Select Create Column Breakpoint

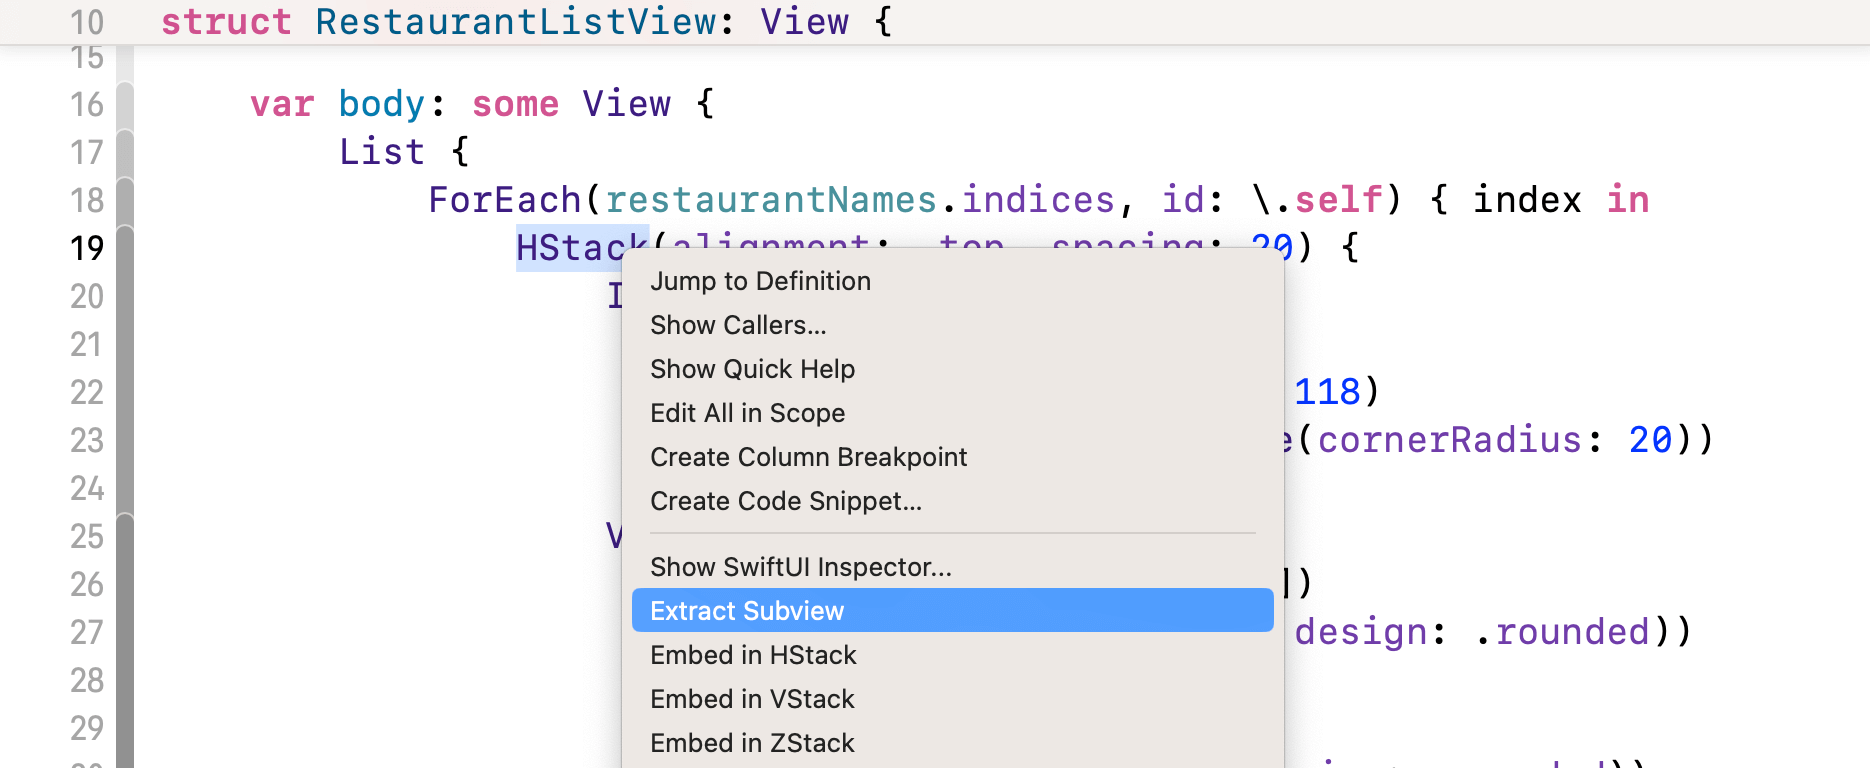tap(808, 457)
